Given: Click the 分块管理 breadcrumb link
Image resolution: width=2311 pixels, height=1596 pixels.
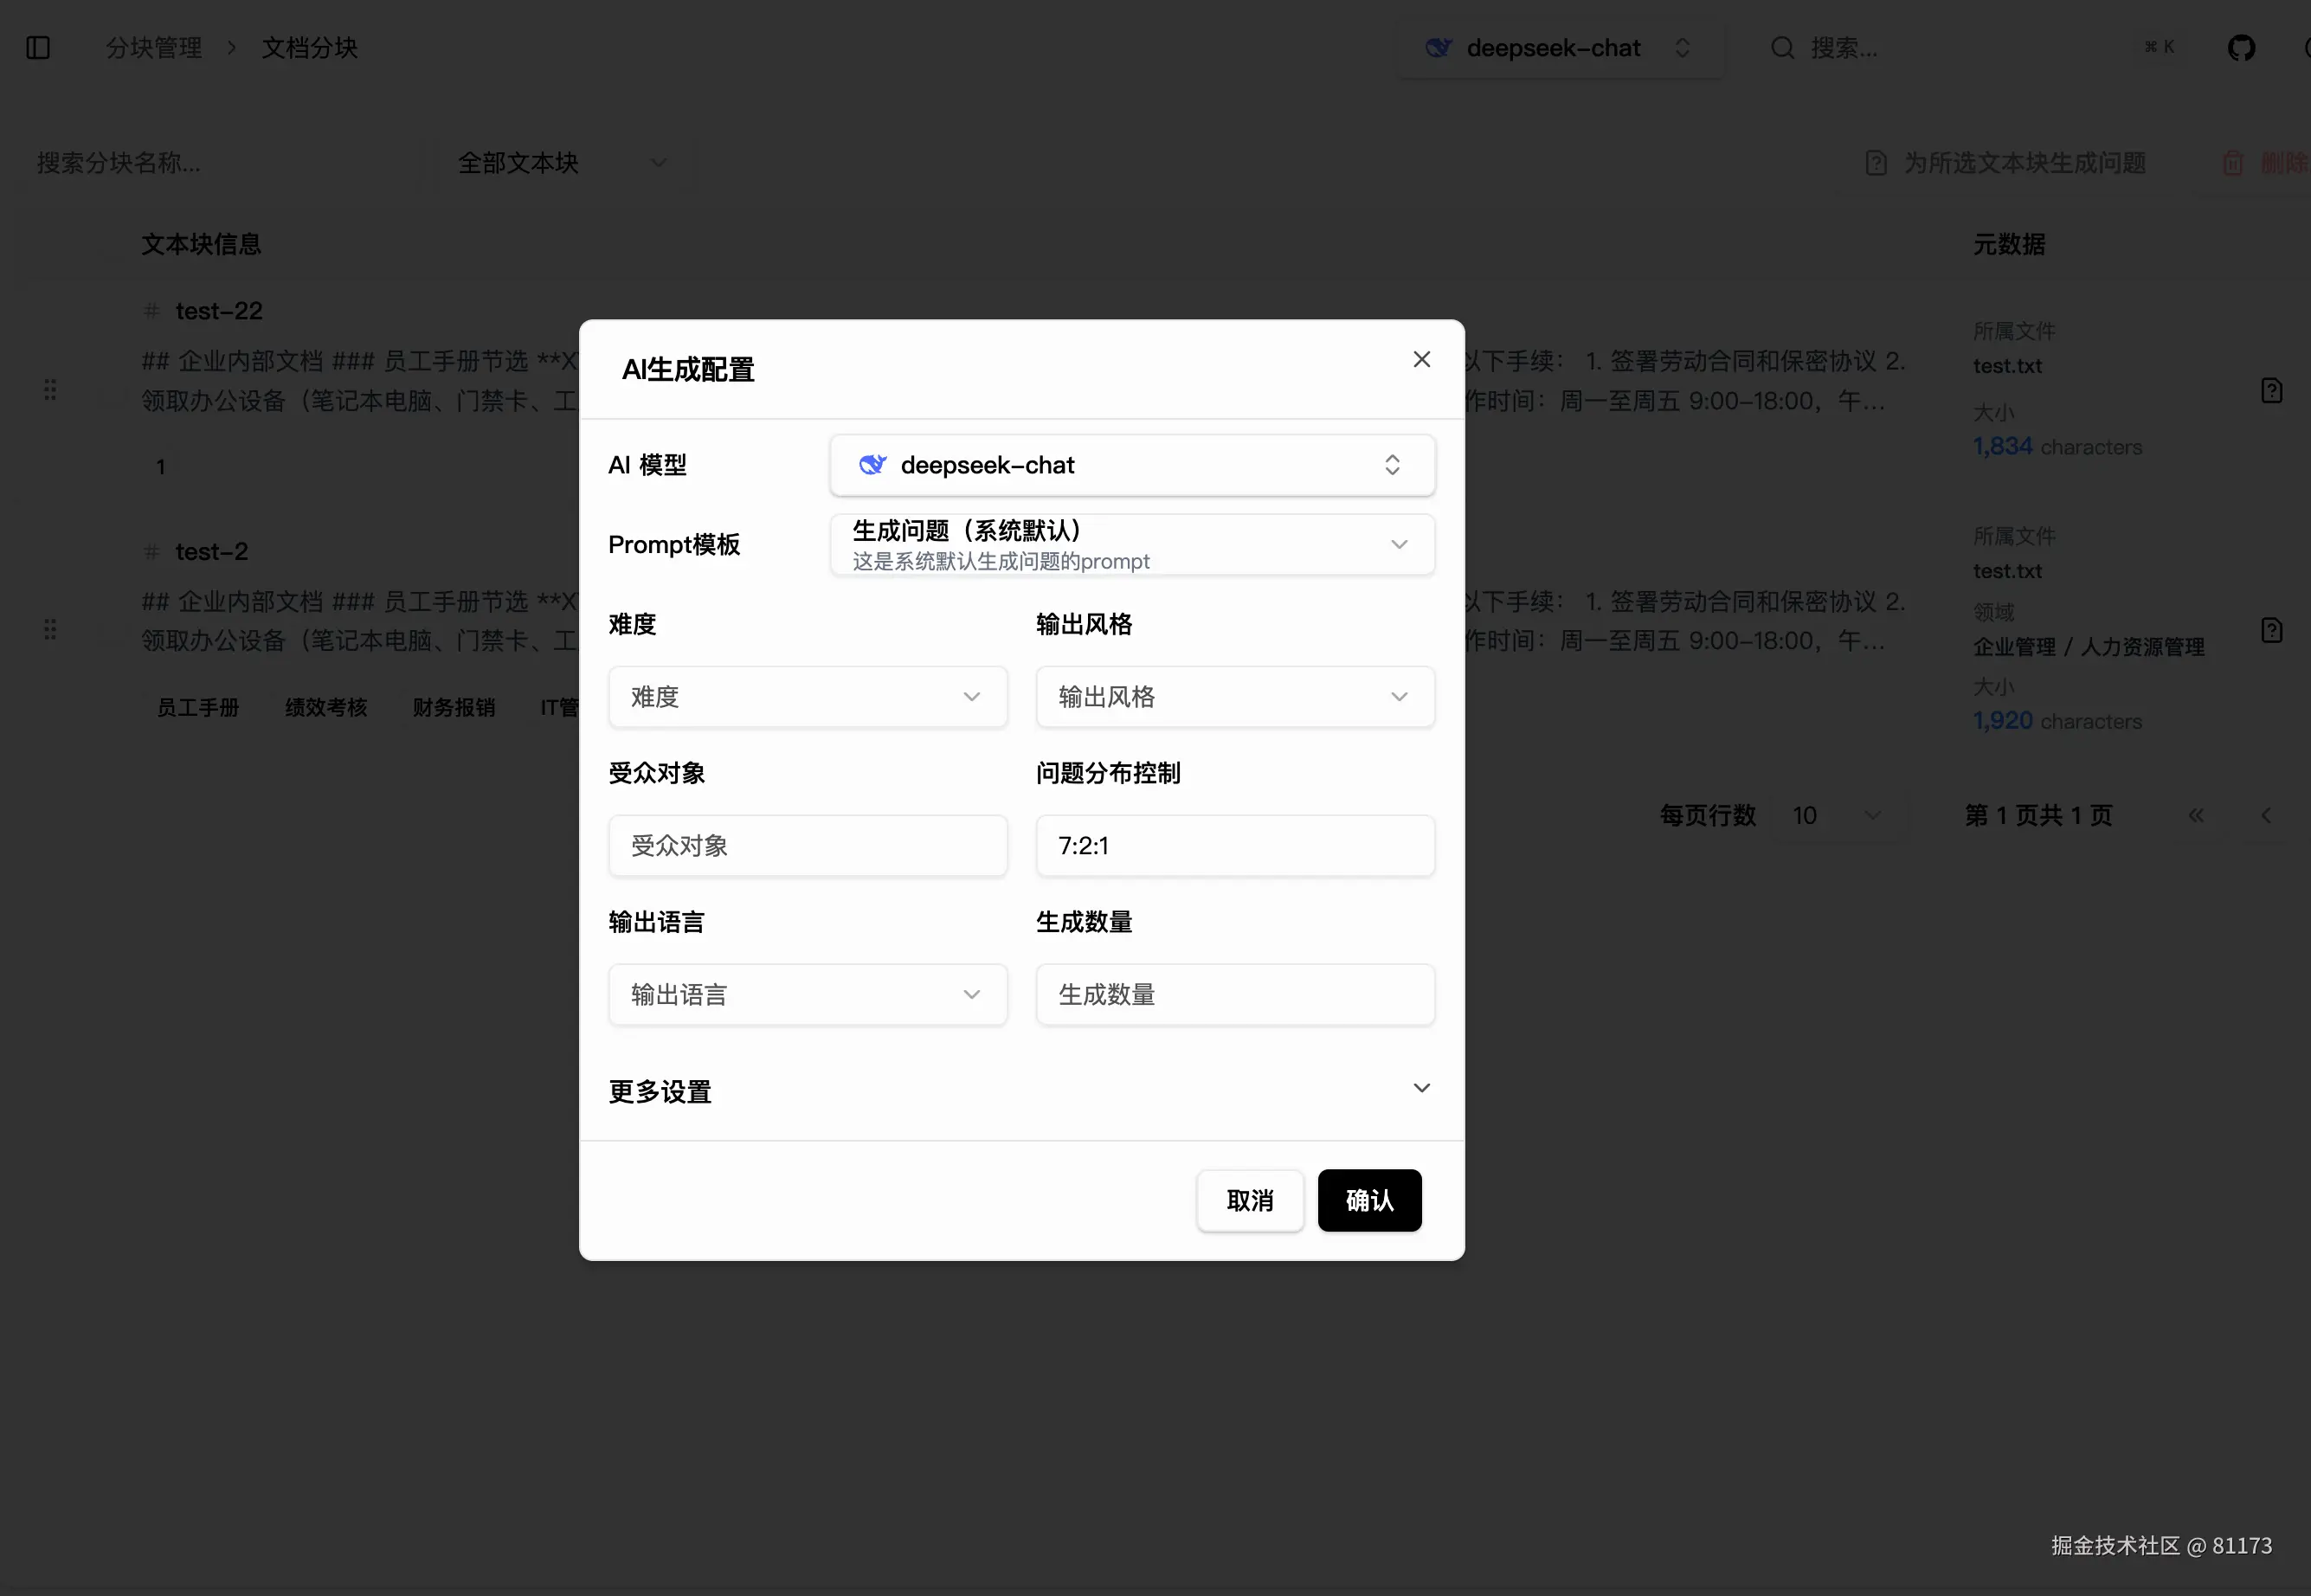Looking at the screenshot, I should click(x=155, y=47).
